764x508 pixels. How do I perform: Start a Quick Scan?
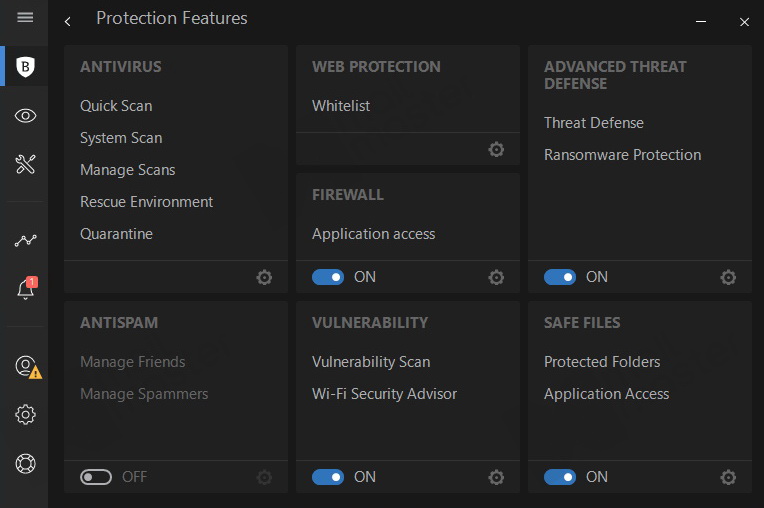(116, 106)
